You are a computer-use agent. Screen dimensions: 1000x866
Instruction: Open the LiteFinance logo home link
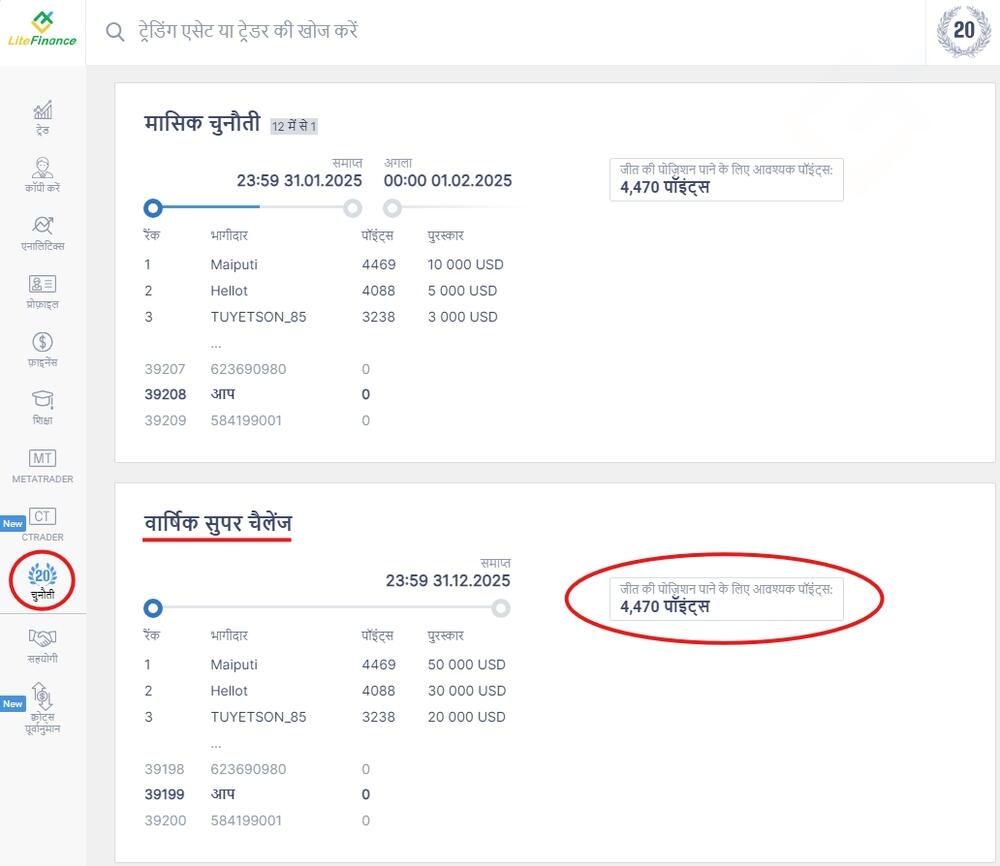[42, 29]
